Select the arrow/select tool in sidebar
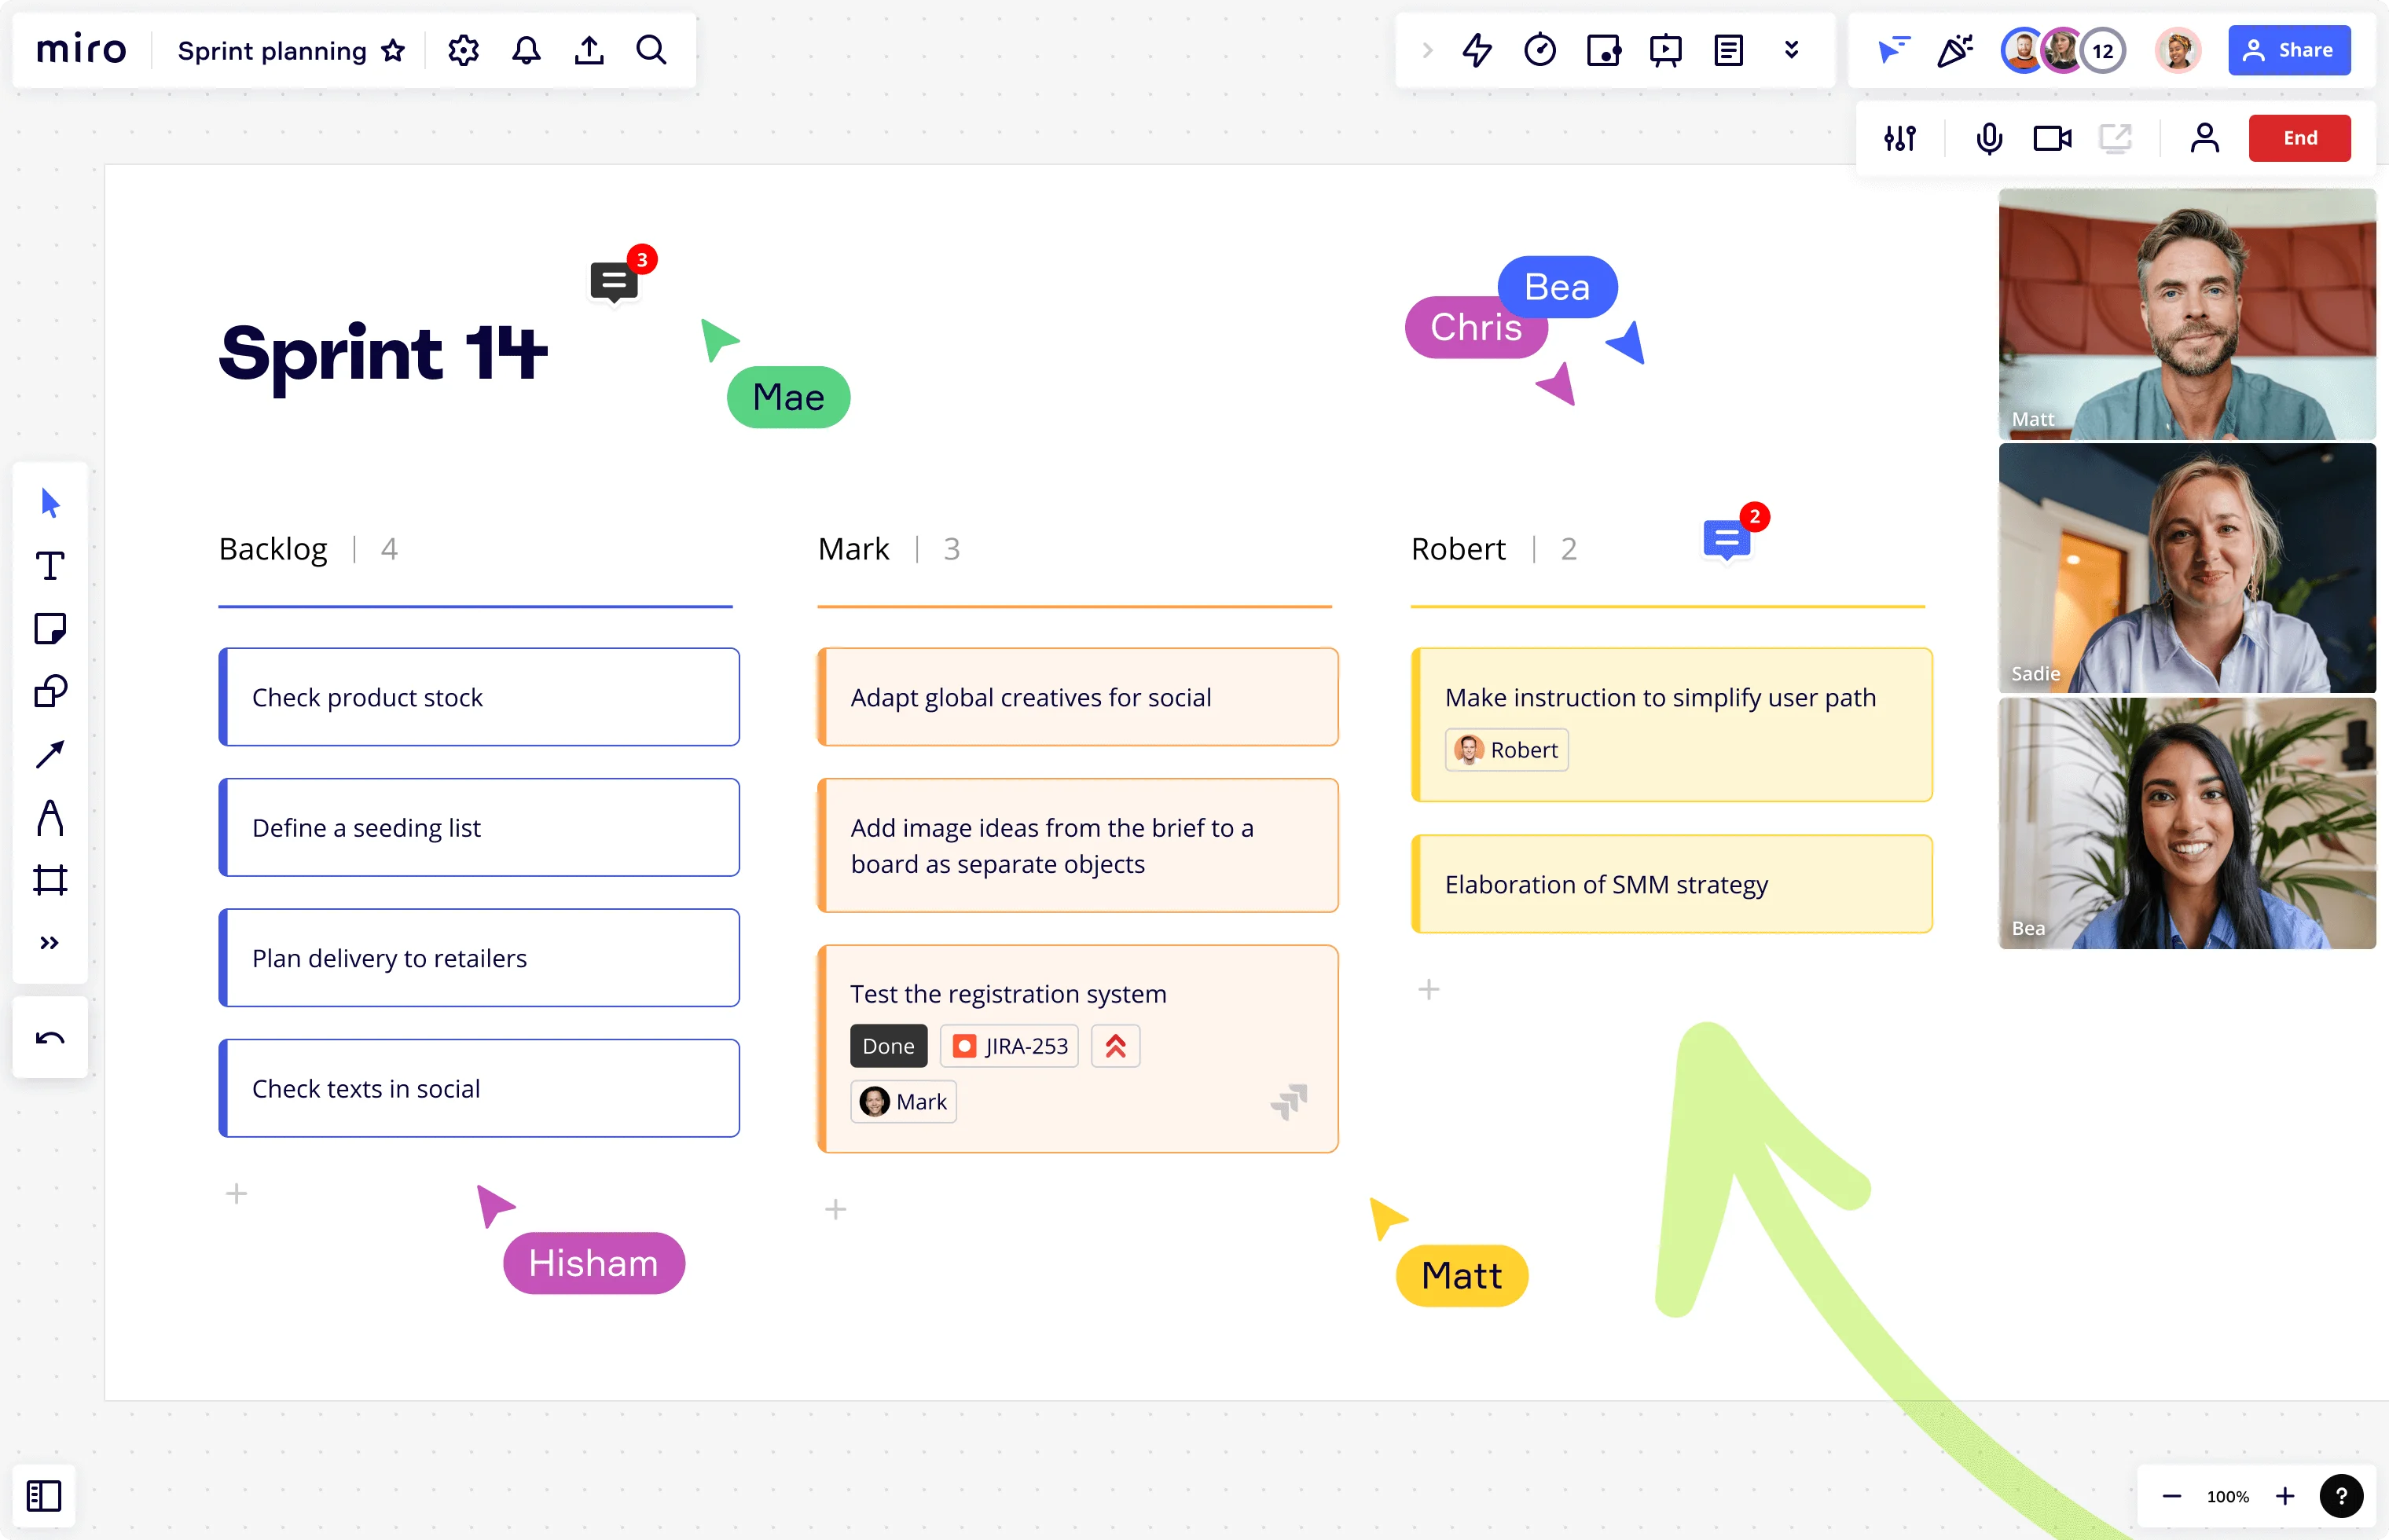The height and width of the screenshot is (1540, 2389). pos(50,504)
